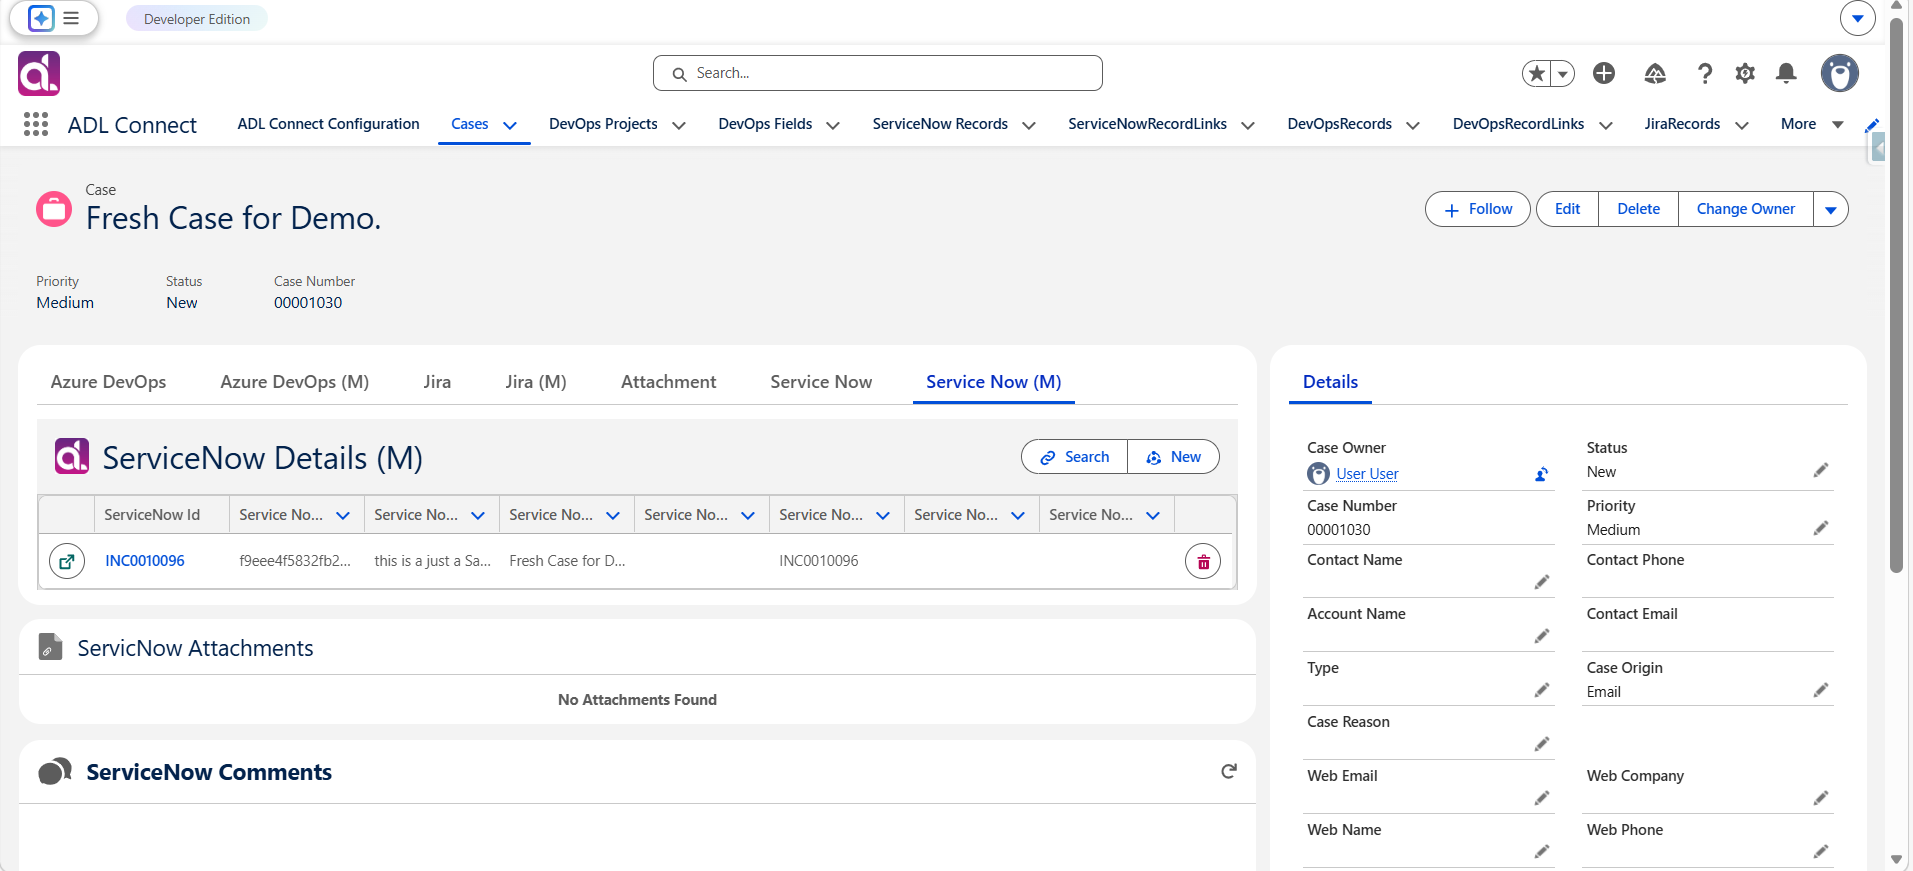Switch to the Azure DevOps tab

tap(108, 382)
